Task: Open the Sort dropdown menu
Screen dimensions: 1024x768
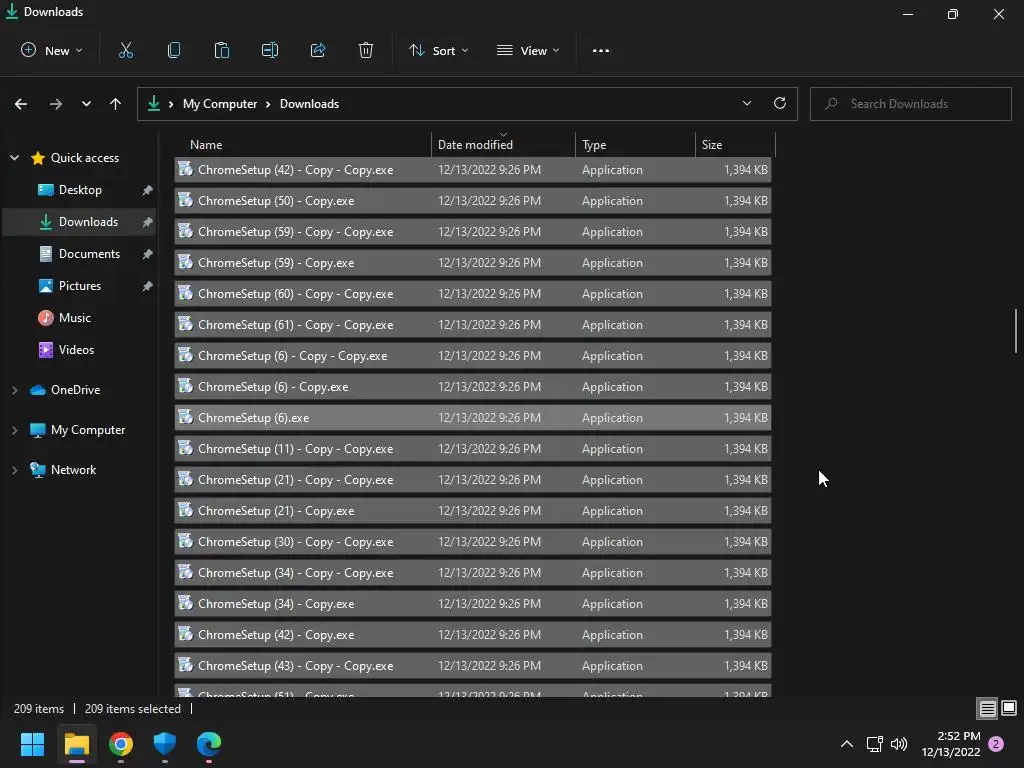Action: point(438,50)
